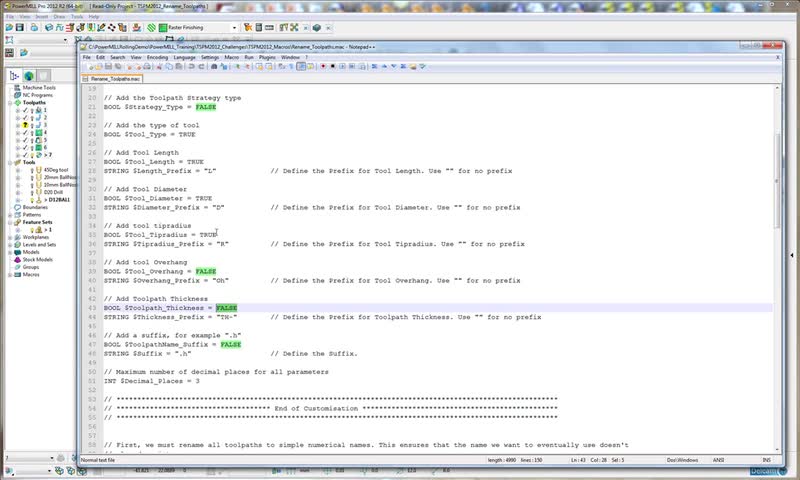Open Notepad++ Encoding menu
Screen dimensions: 800x480
coord(157,57)
